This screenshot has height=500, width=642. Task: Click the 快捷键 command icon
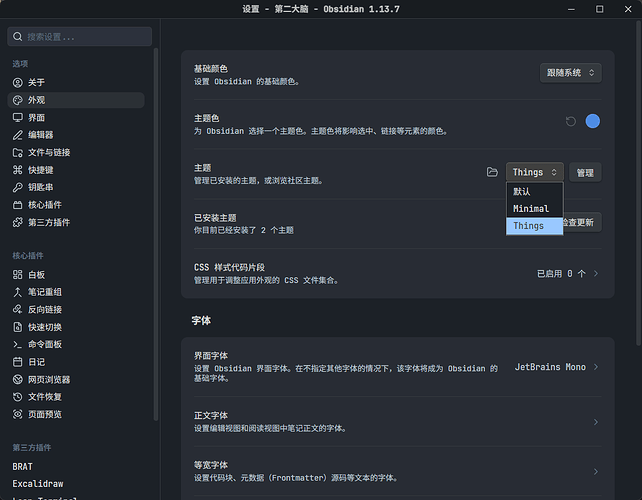pyautogui.click(x=18, y=170)
